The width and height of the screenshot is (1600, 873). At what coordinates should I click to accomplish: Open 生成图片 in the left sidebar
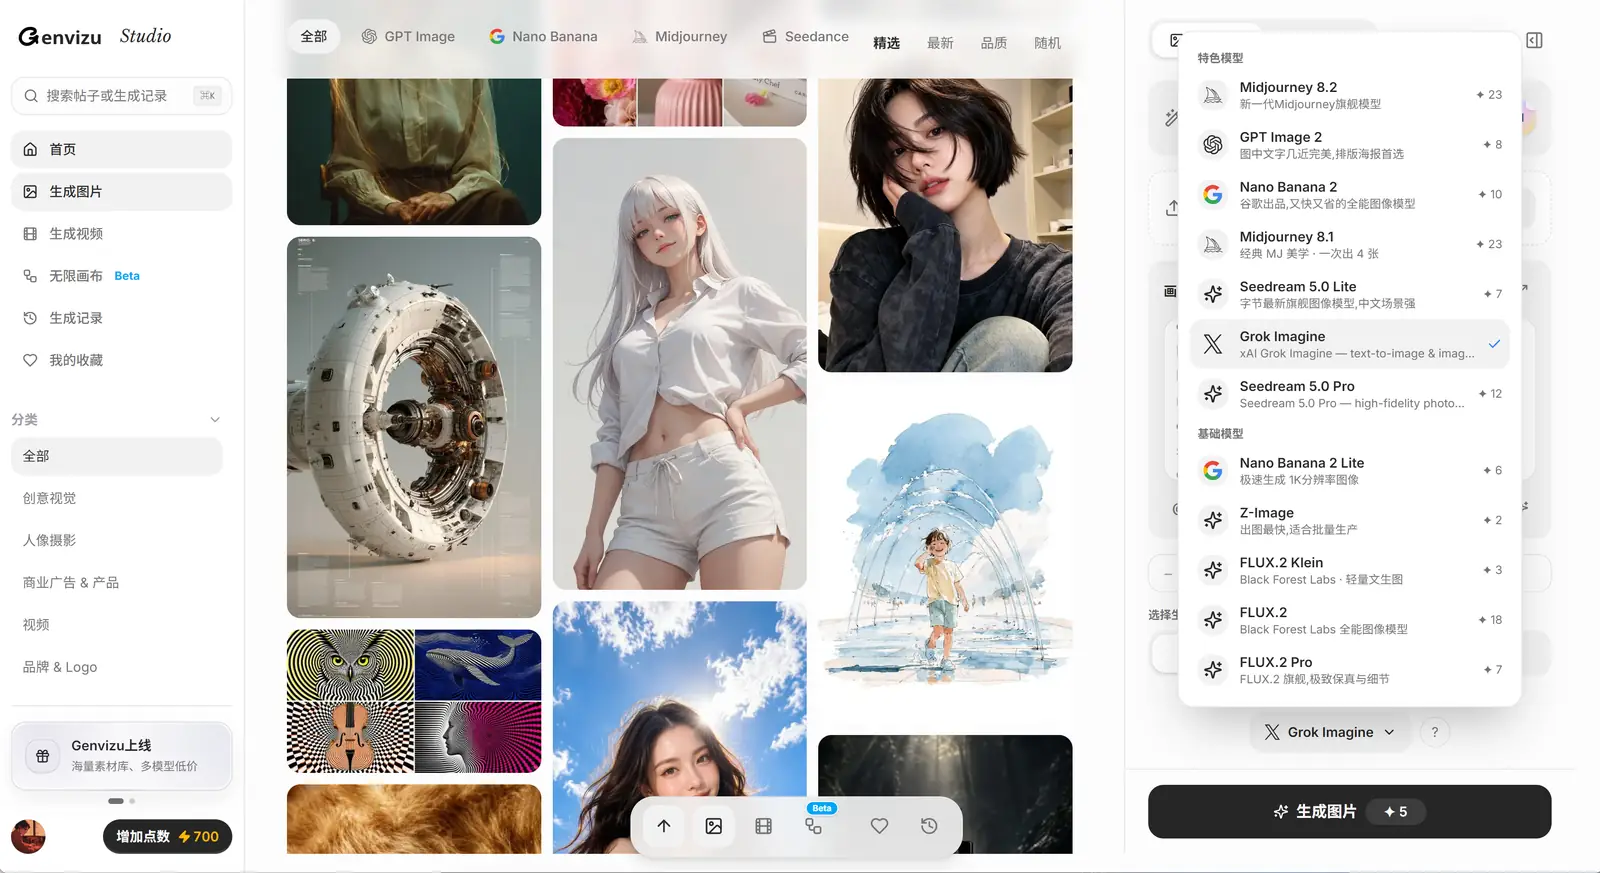121,191
